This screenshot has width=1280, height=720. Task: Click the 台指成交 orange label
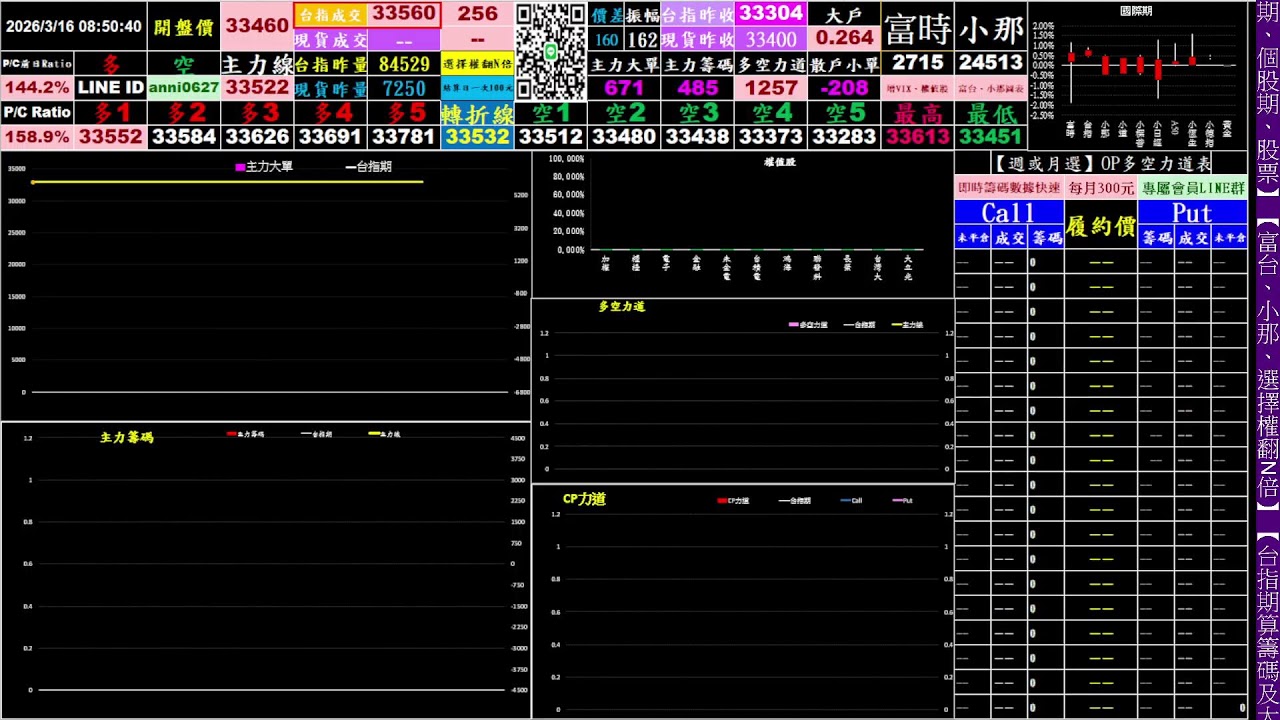pos(331,14)
